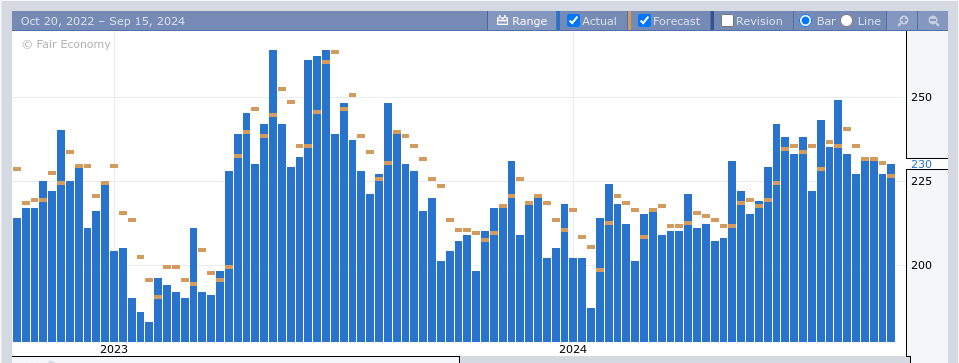959x363 pixels.
Task: Click the date range Oct 20, 2022 – Sep 15, 2024
Action: [103, 21]
